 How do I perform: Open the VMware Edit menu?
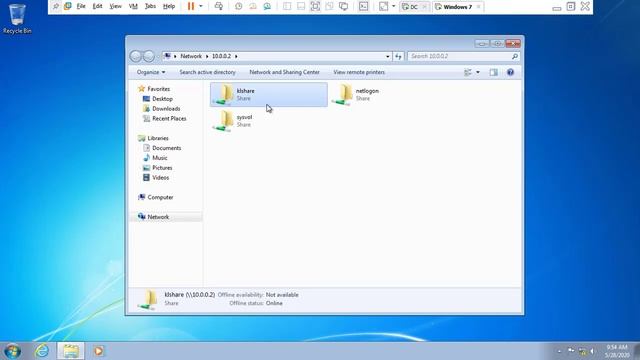tap(97, 6)
